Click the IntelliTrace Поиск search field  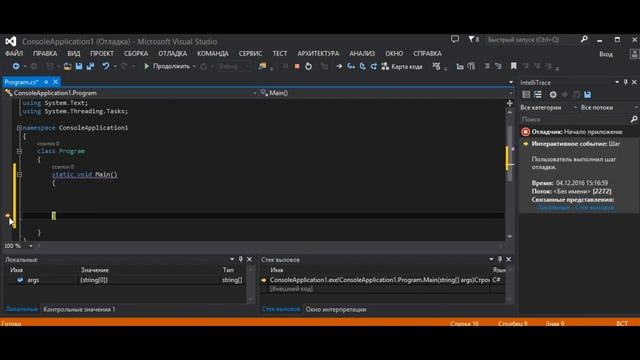click(x=575, y=119)
